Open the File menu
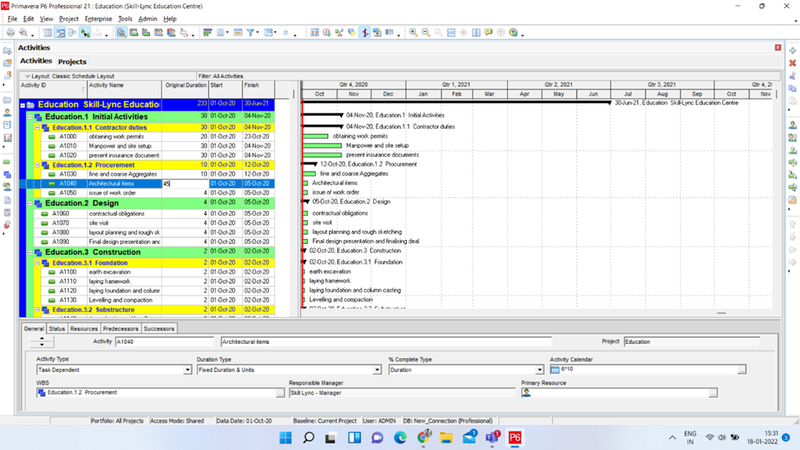The height and width of the screenshot is (450, 800). [12, 19]
